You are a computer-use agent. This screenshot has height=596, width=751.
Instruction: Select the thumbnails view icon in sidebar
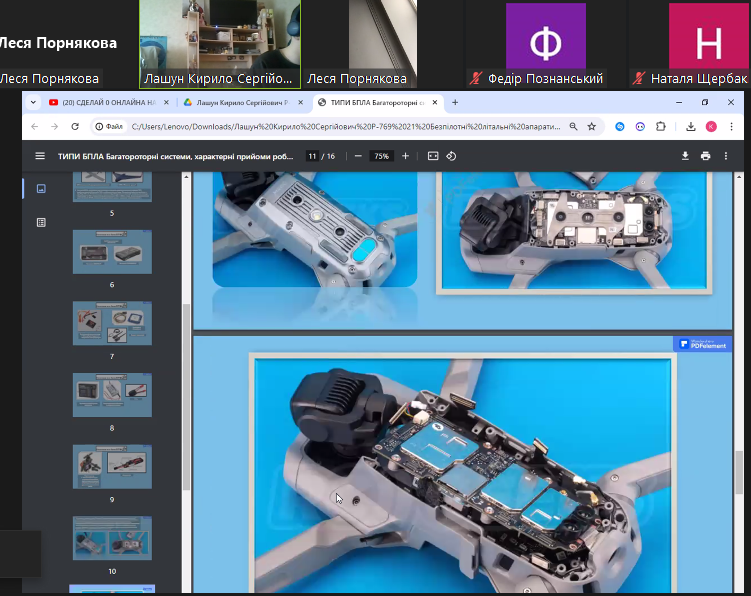tap(41, 189)
